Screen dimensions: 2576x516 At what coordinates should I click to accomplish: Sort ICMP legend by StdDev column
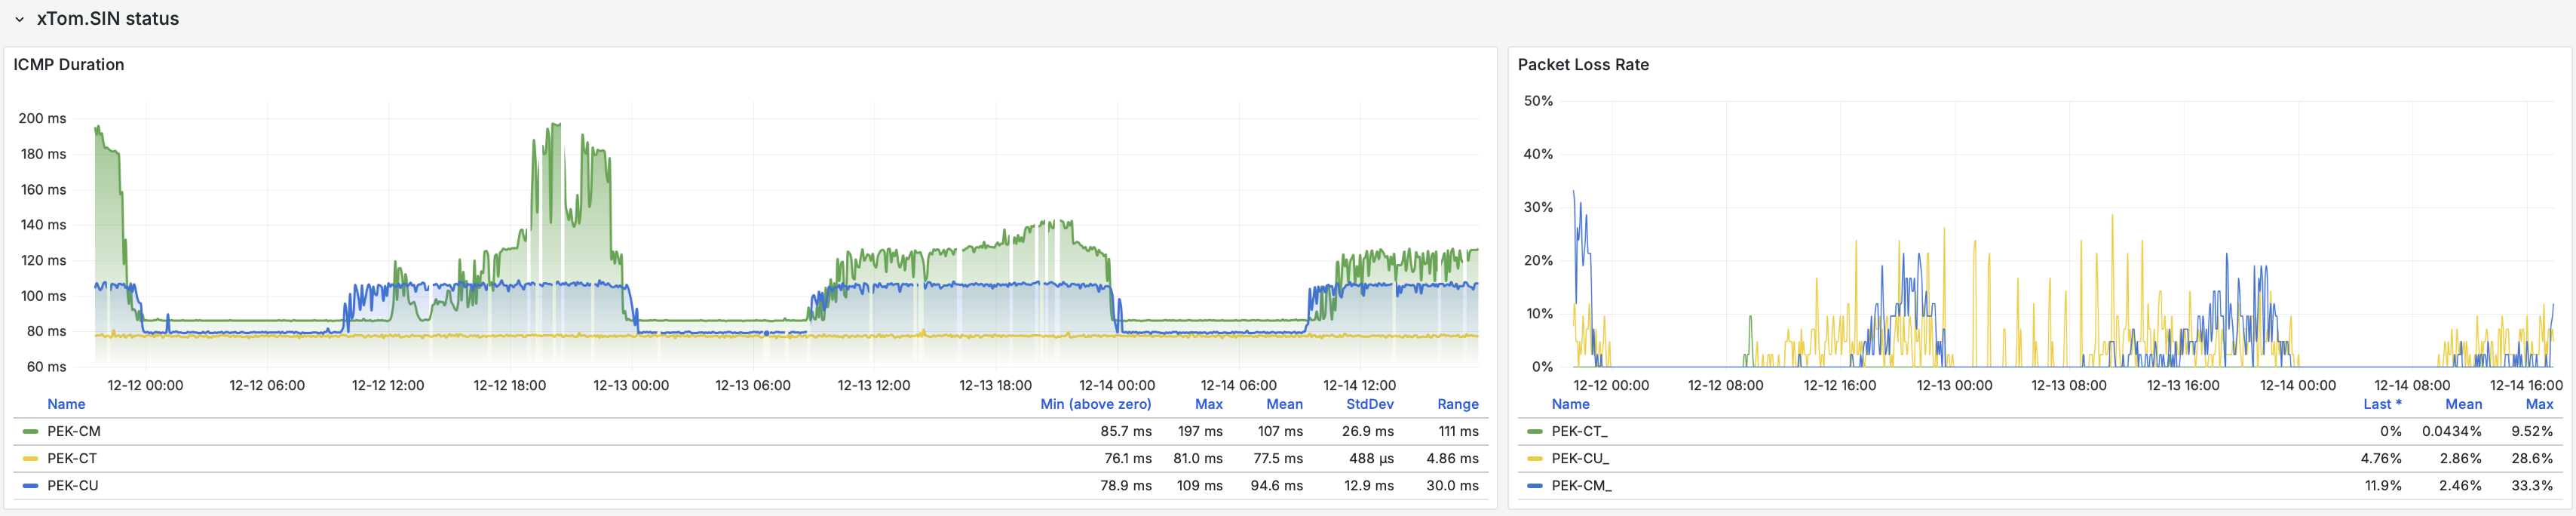pyautogui.click(x=1369, y=405)
